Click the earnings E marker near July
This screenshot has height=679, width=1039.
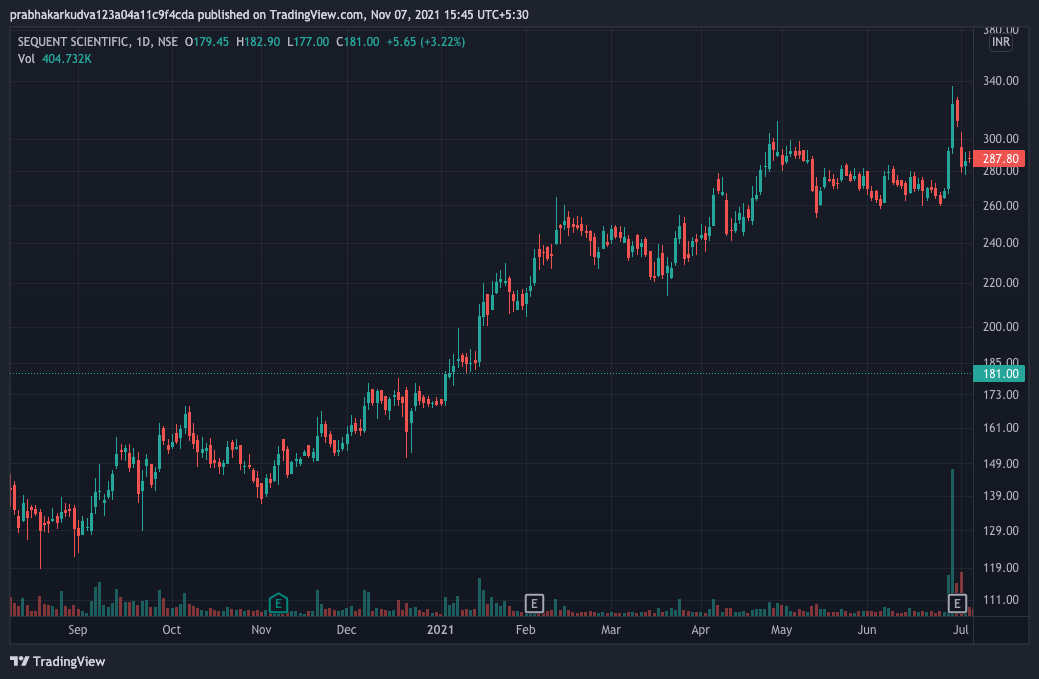pos(957,603)
